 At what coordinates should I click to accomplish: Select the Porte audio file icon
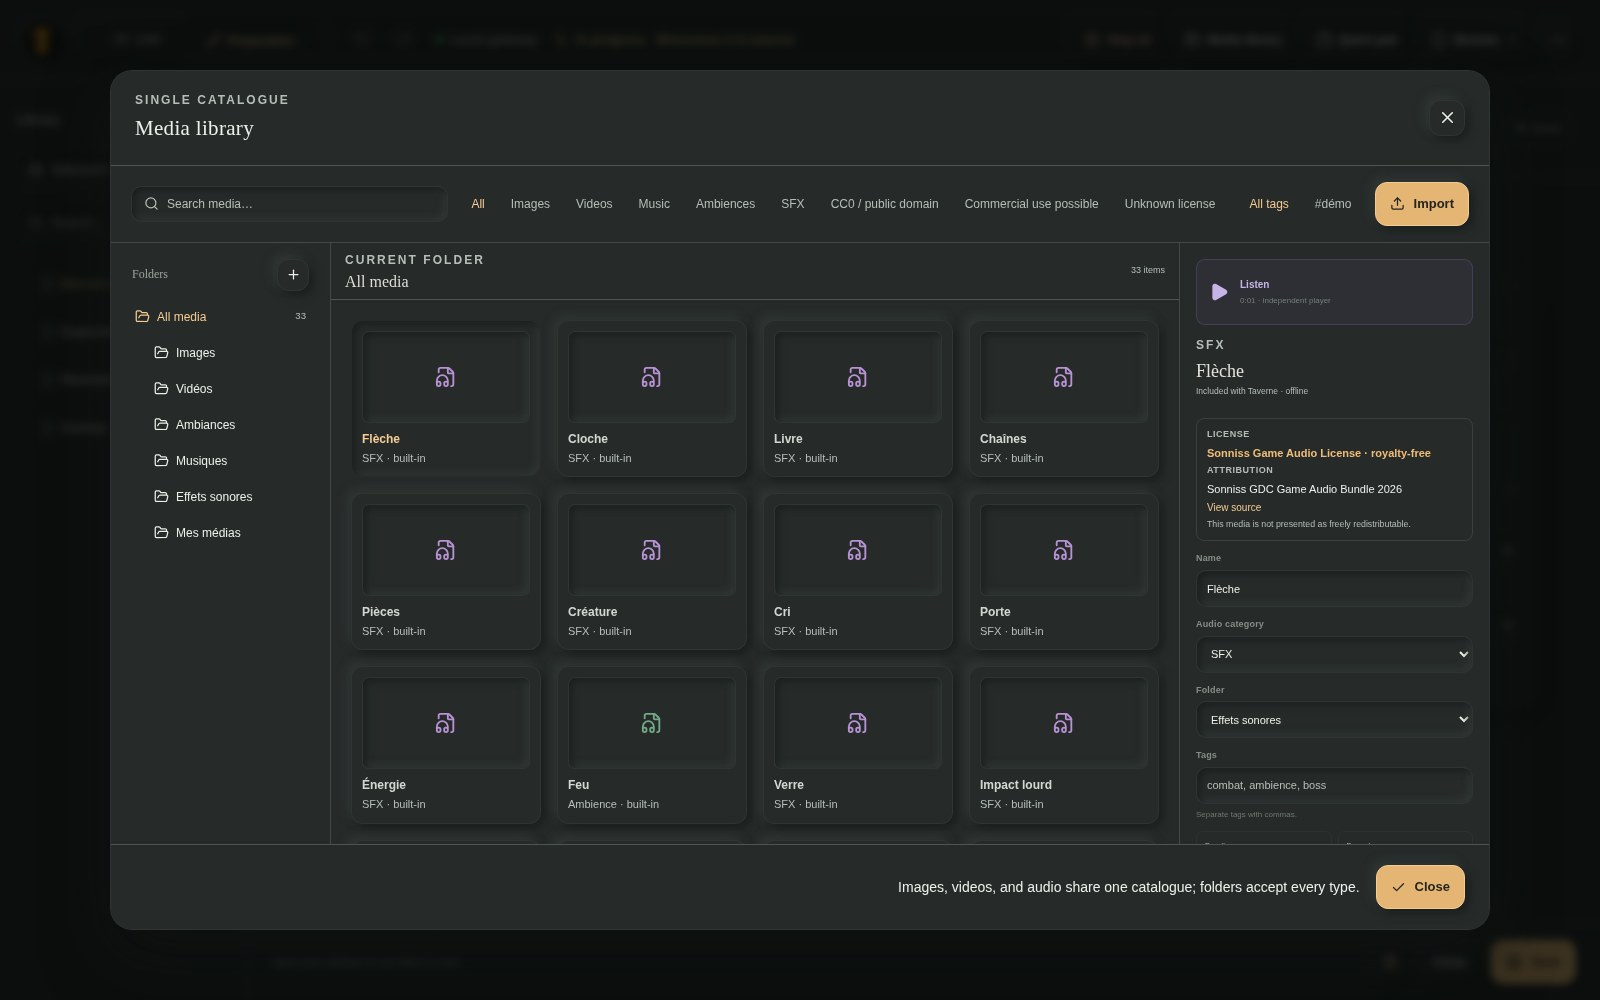coord(1063,550)
